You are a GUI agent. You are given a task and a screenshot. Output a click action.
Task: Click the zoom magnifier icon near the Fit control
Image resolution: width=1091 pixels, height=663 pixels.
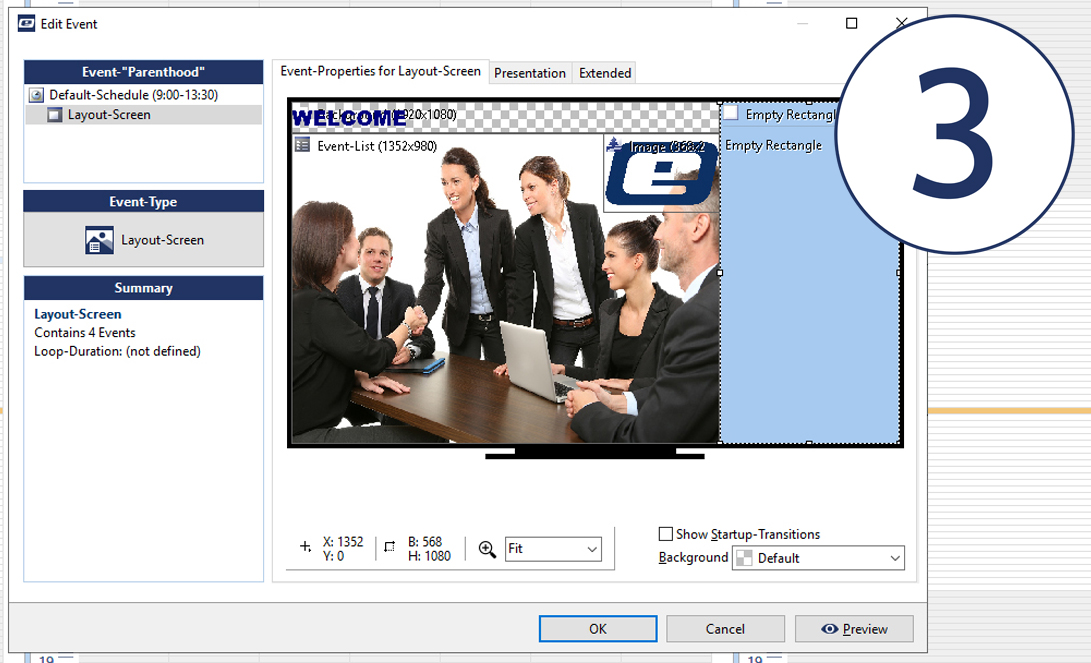[488, 548]
